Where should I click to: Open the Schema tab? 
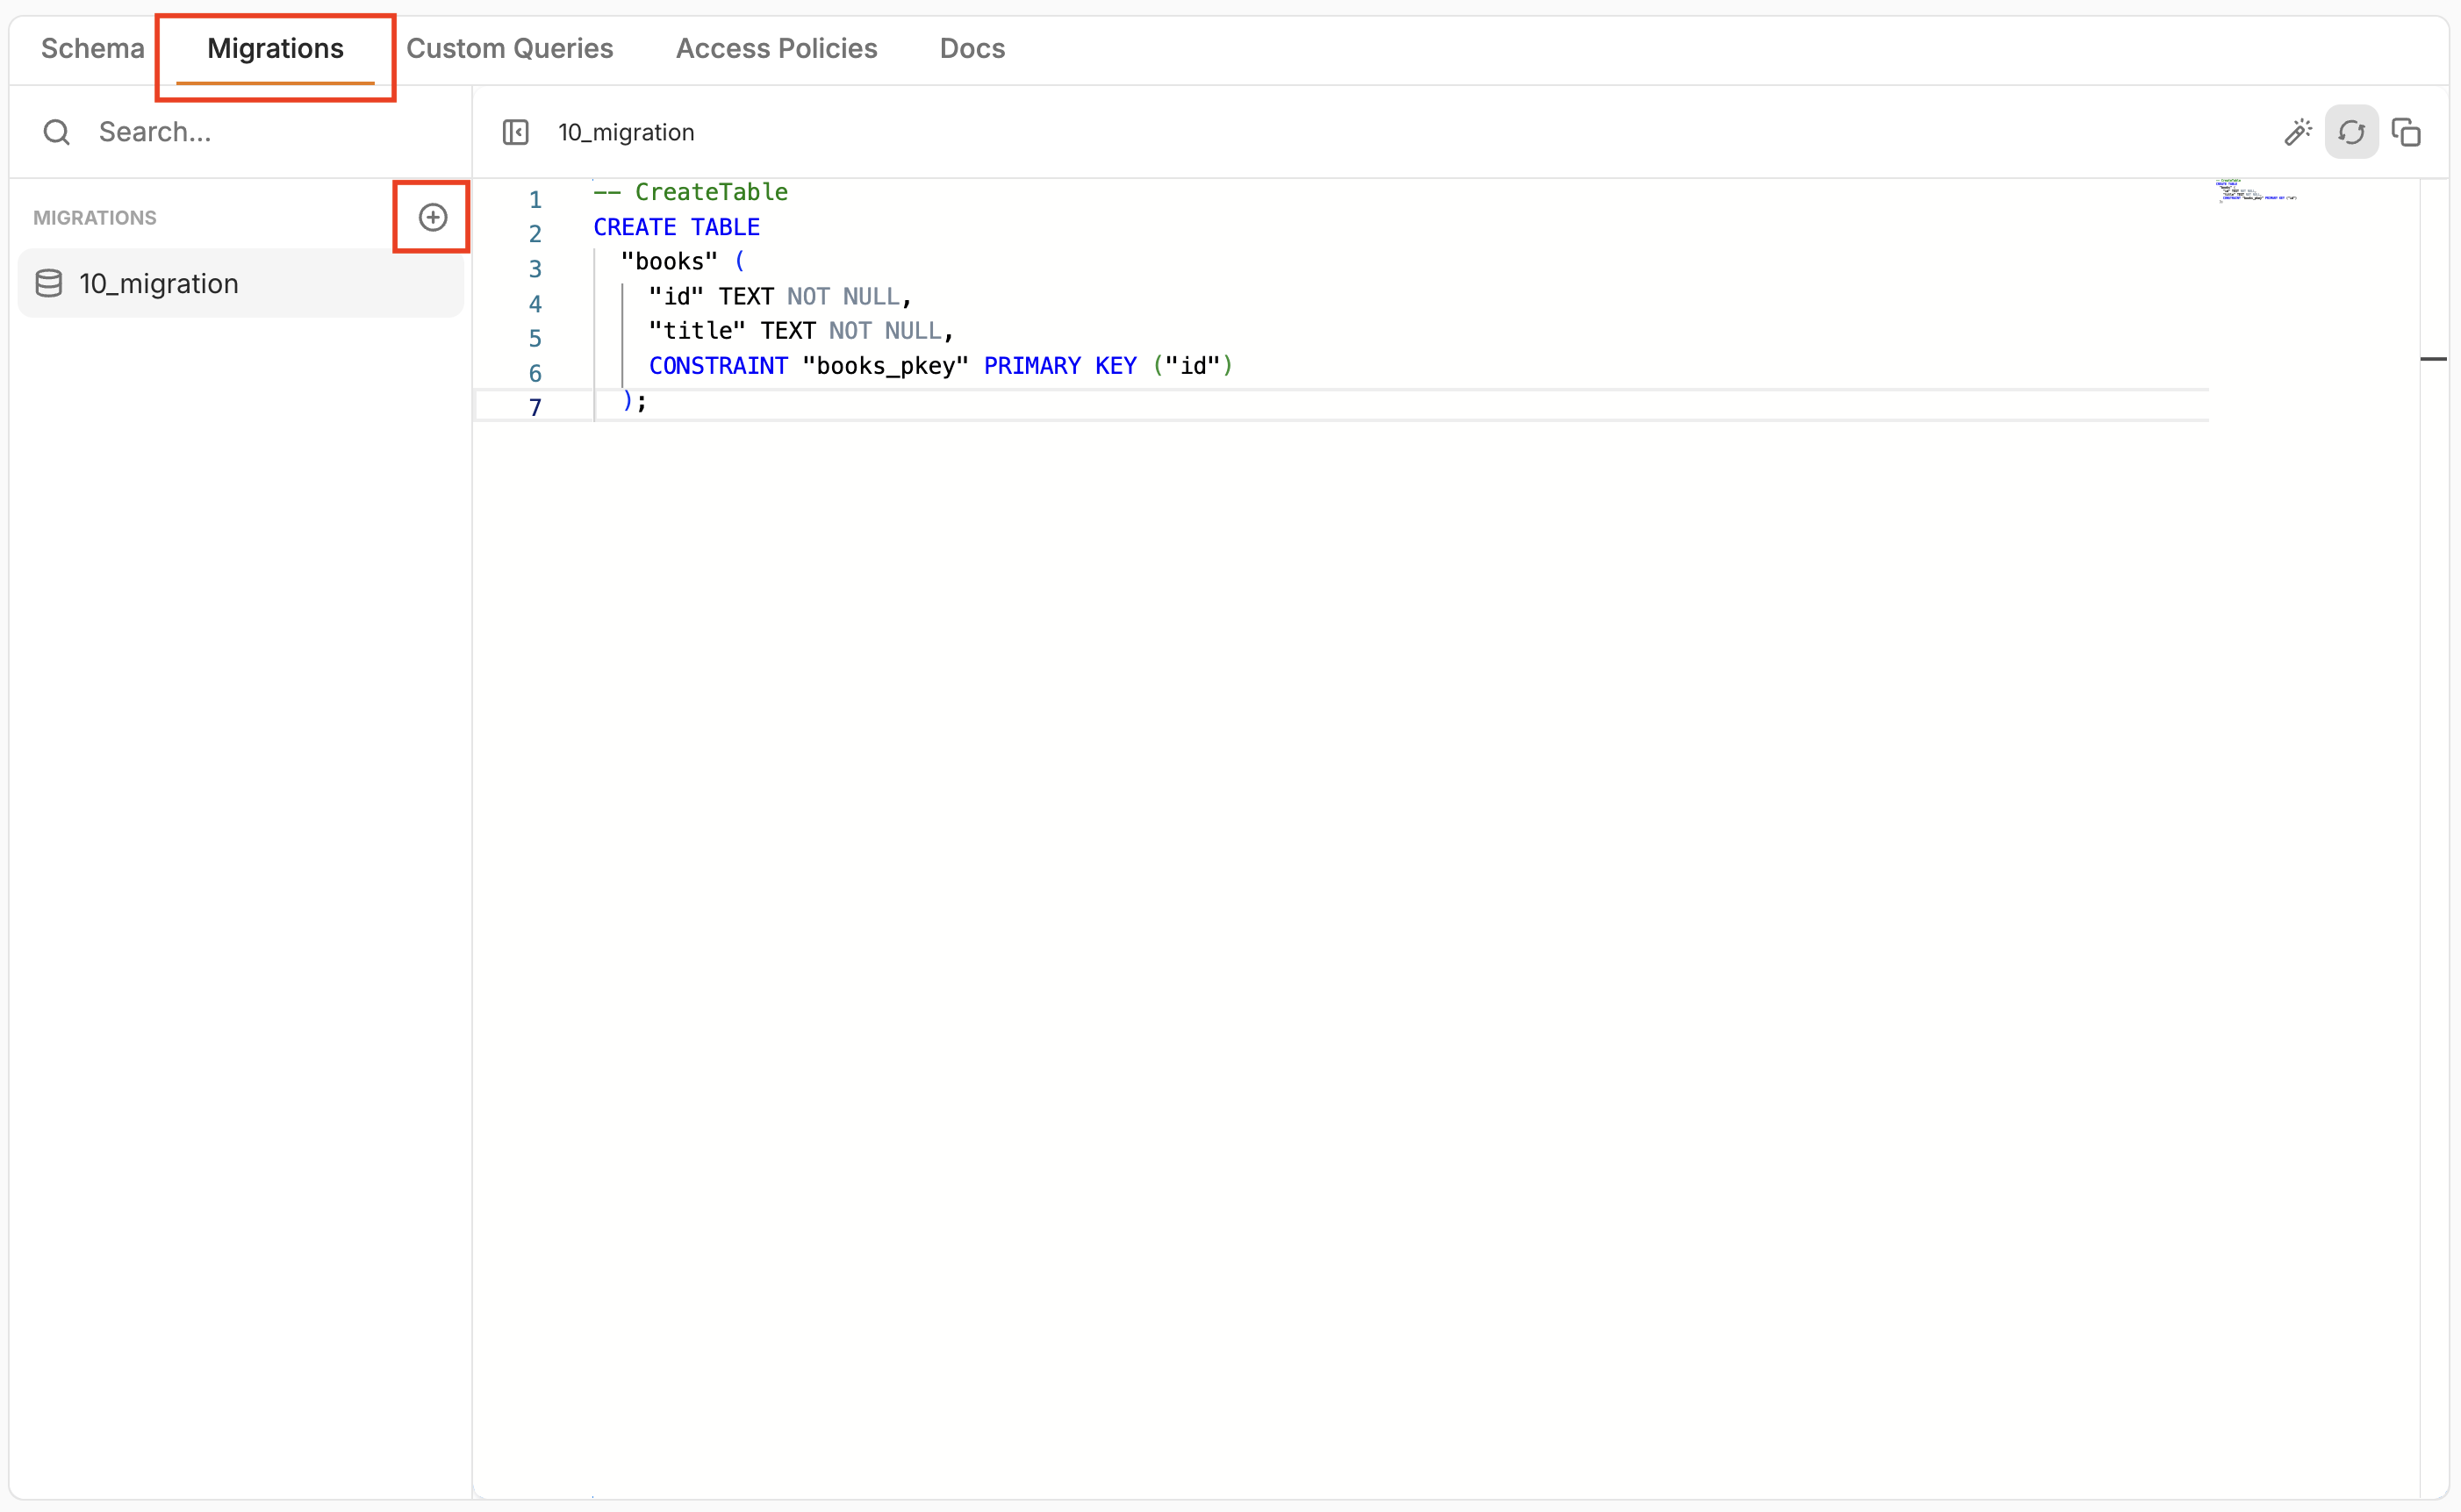coord(92,48)
